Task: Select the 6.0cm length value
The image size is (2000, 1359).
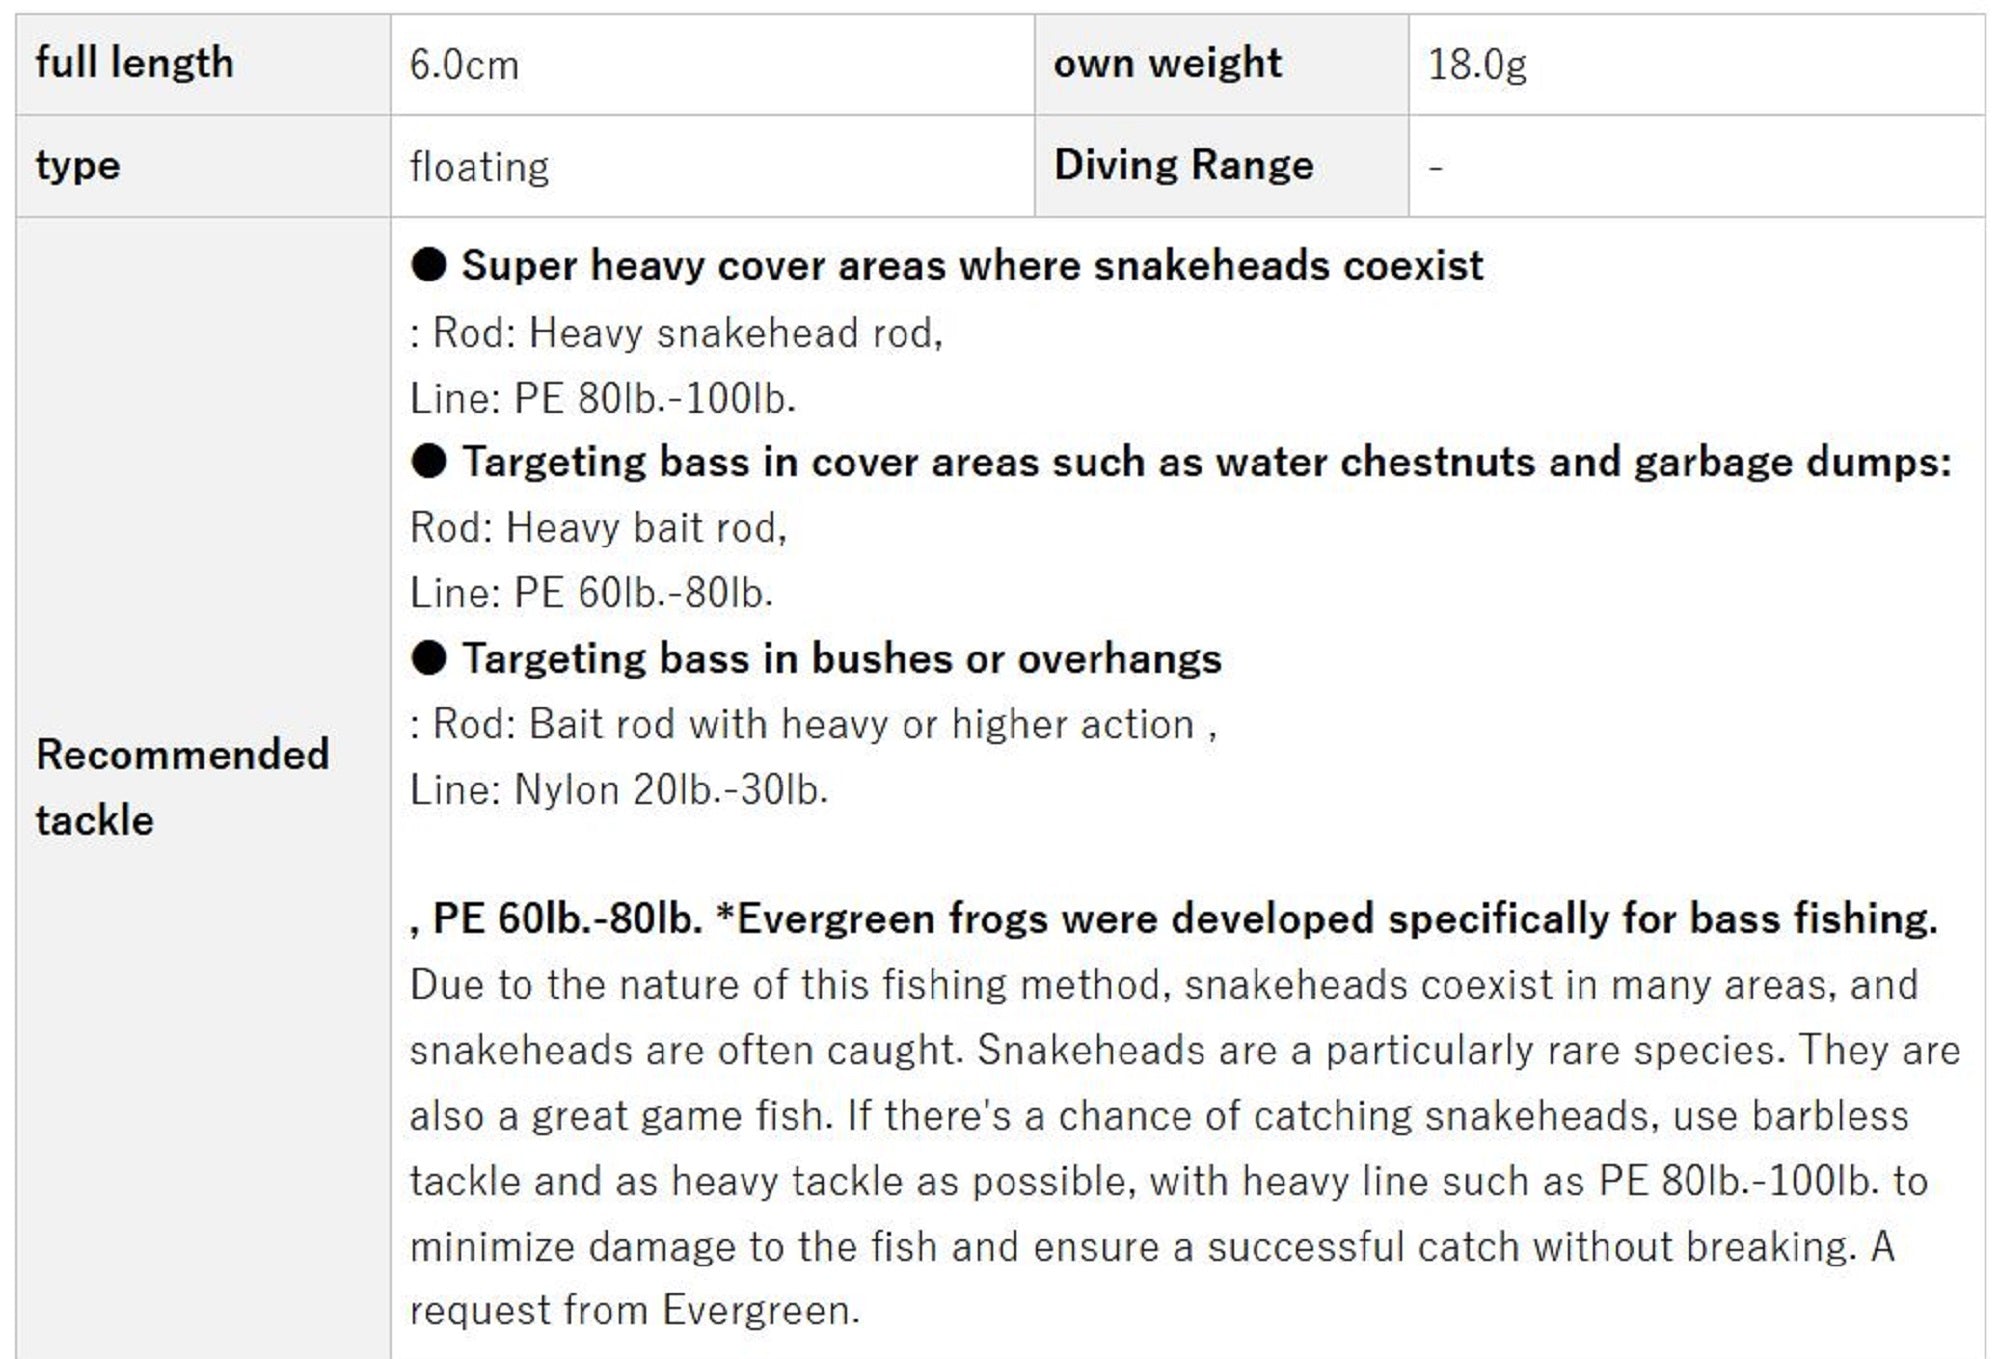Action: click(464, 66)
